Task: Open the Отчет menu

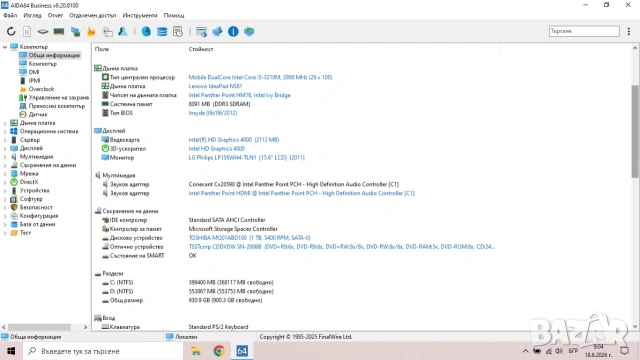Action: [55, 16]
